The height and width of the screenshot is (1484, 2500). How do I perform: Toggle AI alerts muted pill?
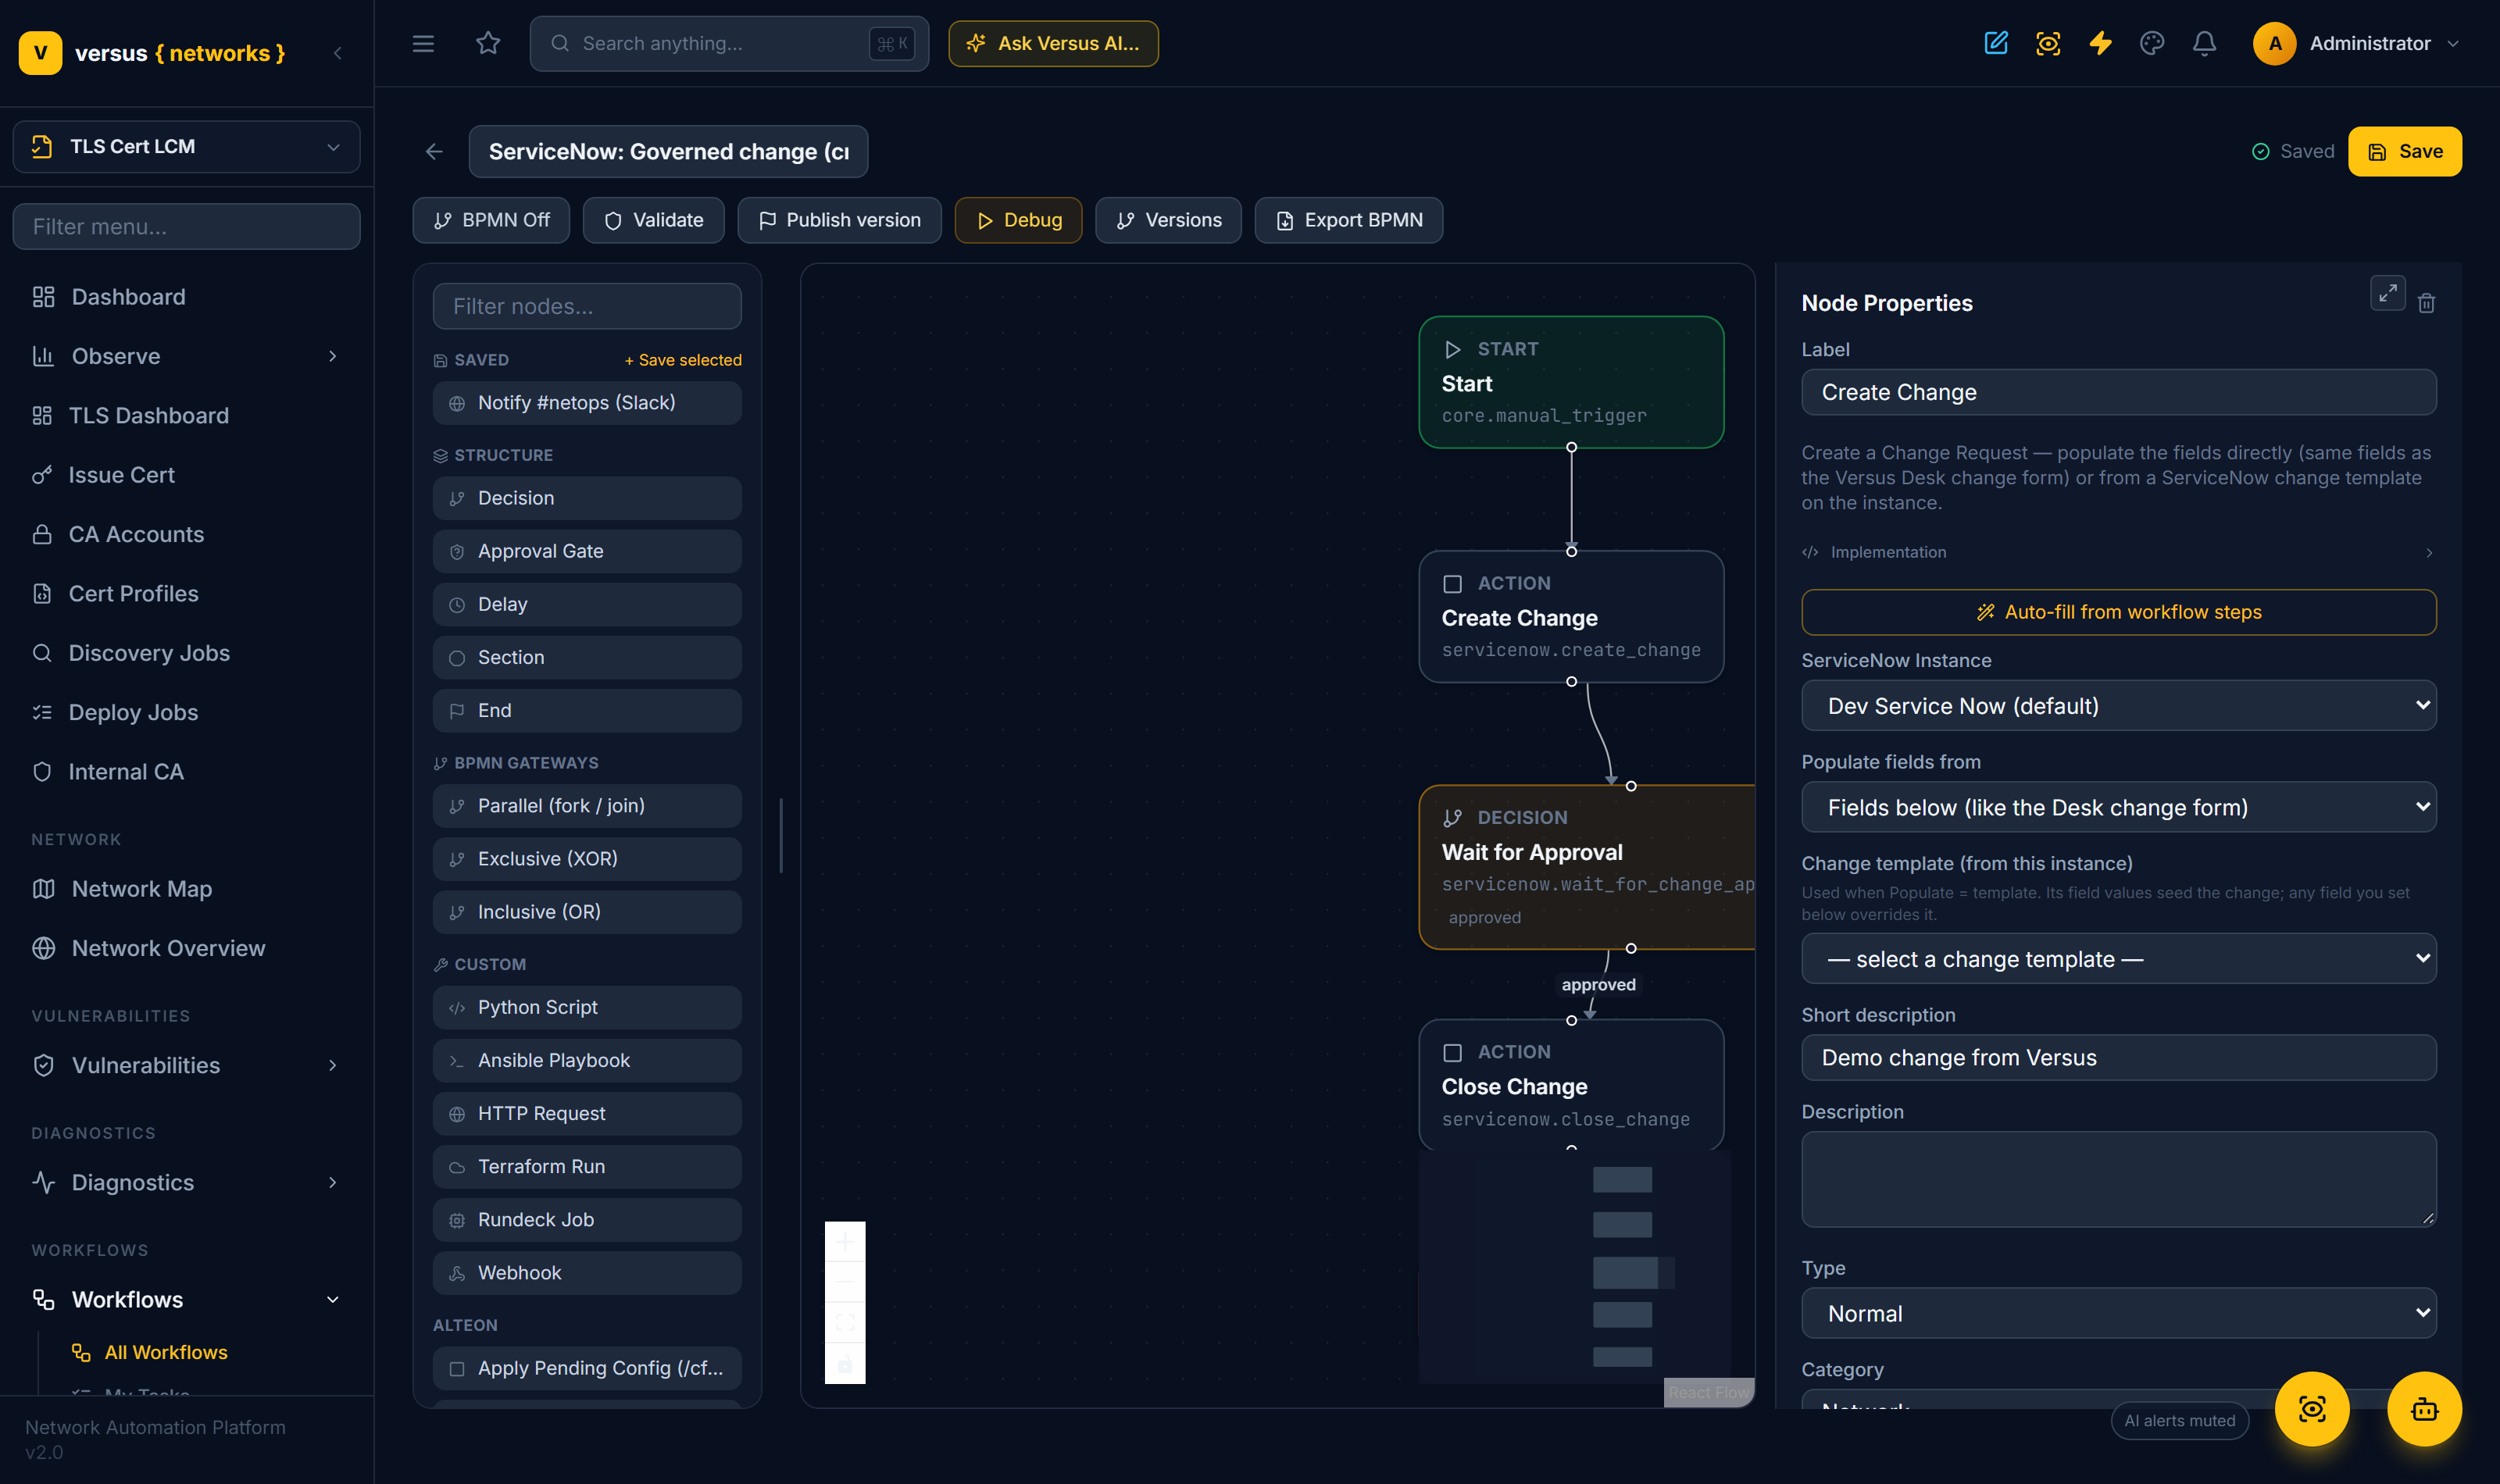pyautogui.click(x=2179, y=1420)
